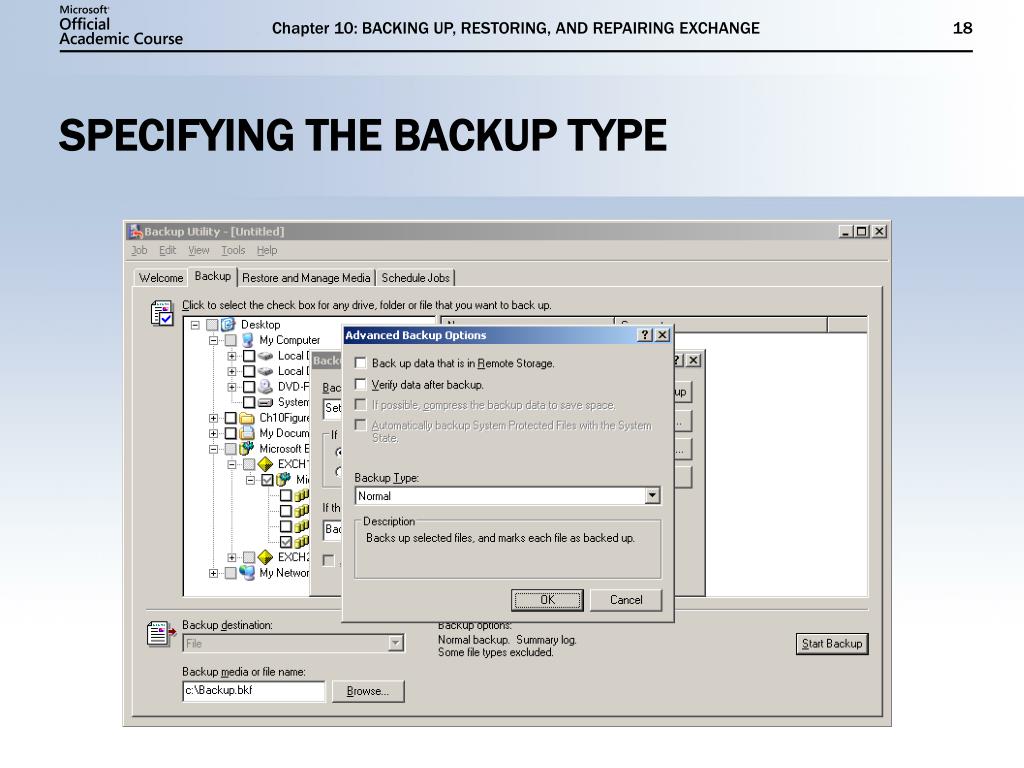This screenshot has width=1024, height=768.
Task: Toggle the My Network Places checkbox
Action: pos(231,573)
